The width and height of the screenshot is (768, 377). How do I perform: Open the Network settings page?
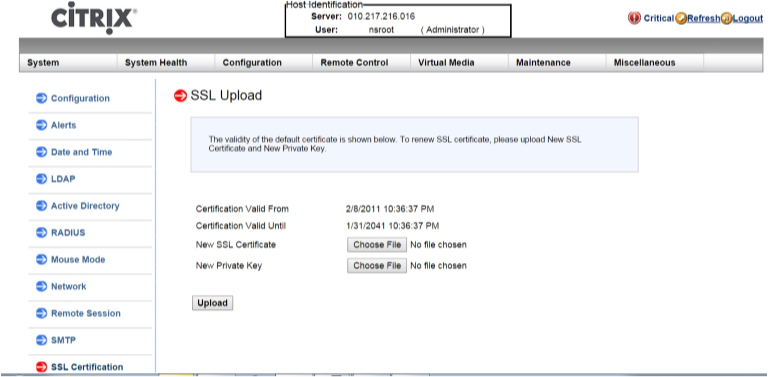(69, 286)
